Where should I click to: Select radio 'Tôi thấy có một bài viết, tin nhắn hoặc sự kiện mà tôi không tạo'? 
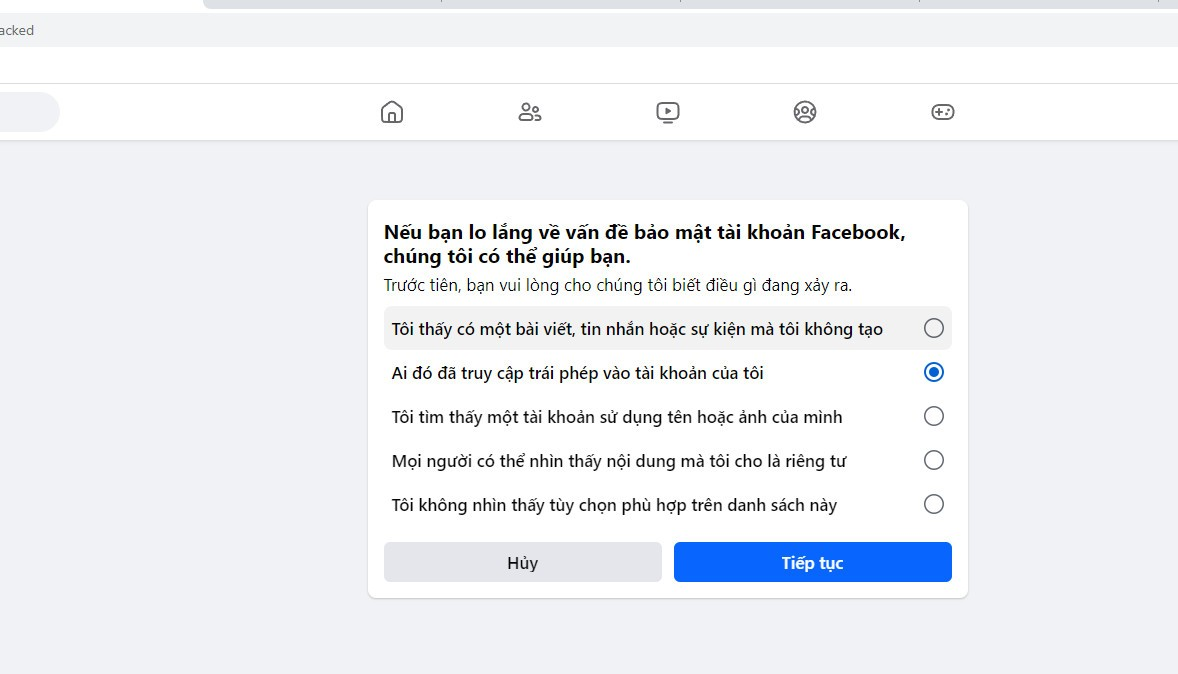click(x=933, y=327)
